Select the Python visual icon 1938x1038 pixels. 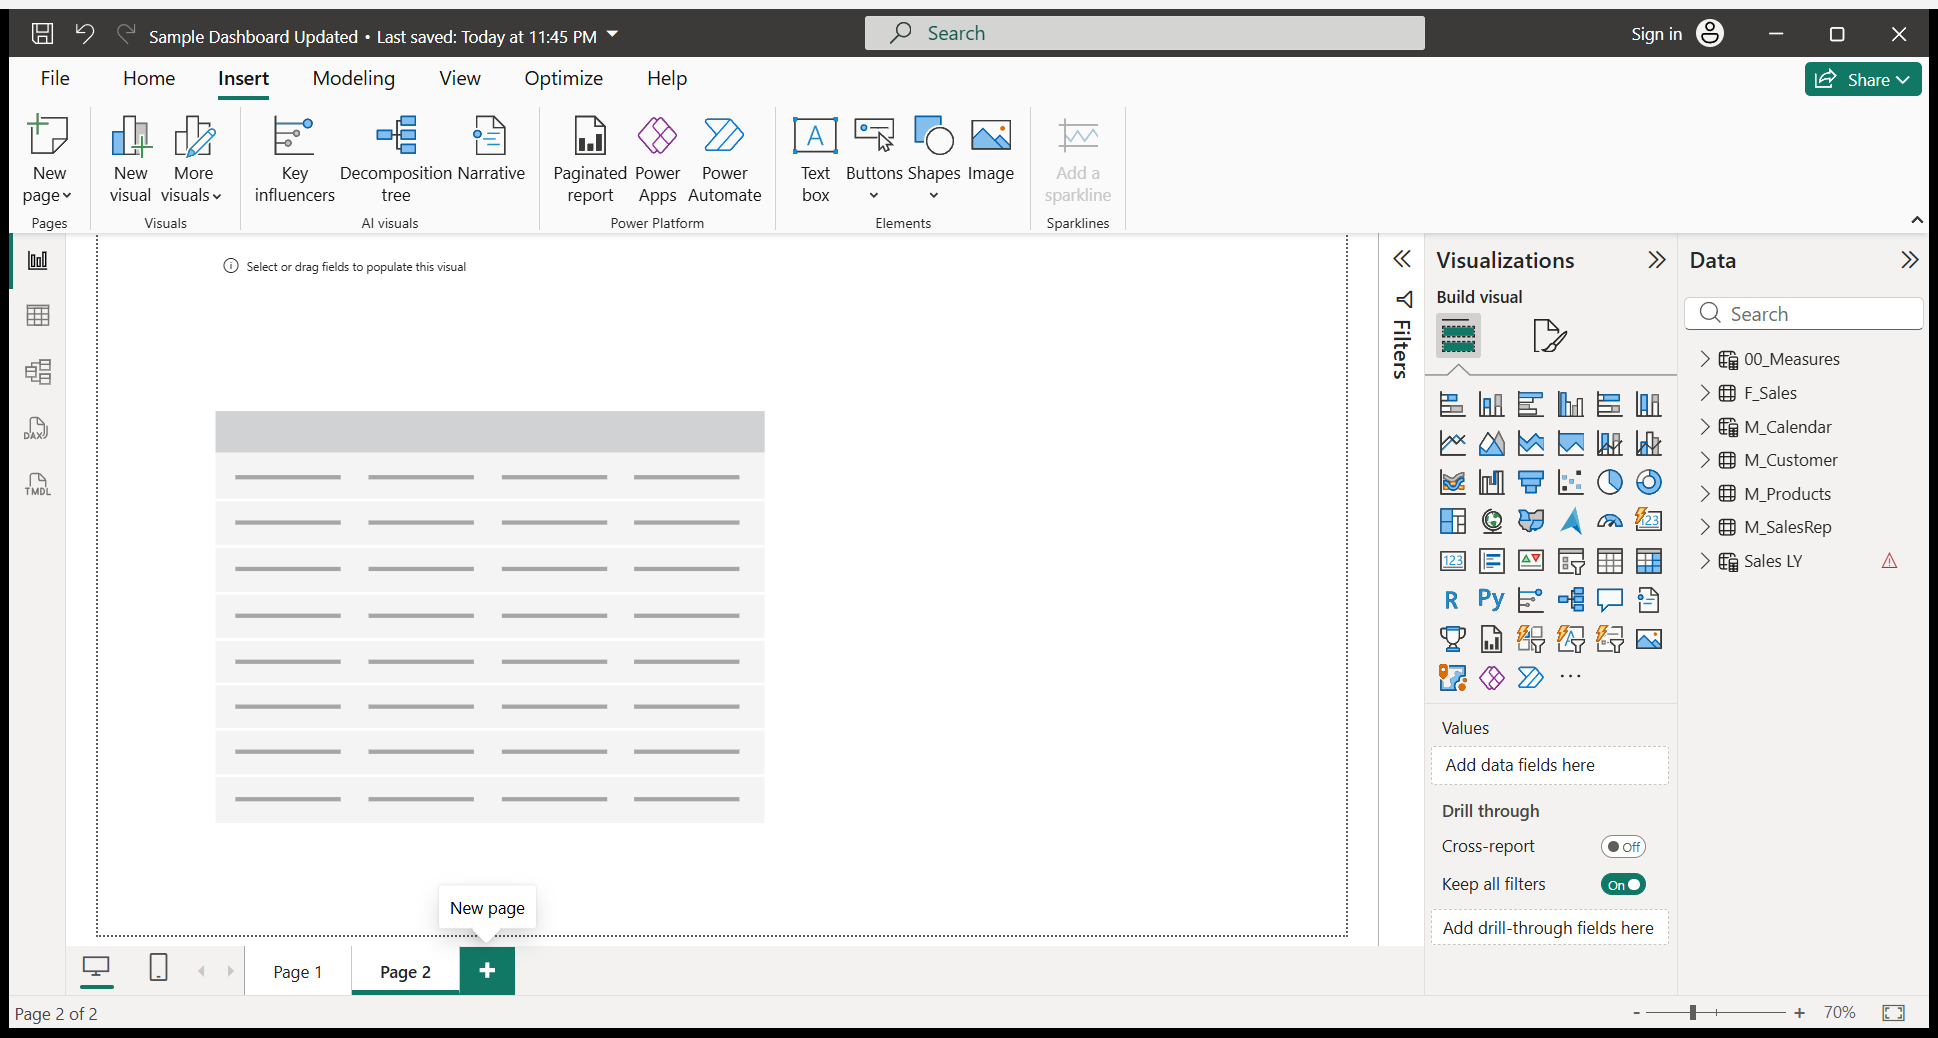tap(1491, 600)
